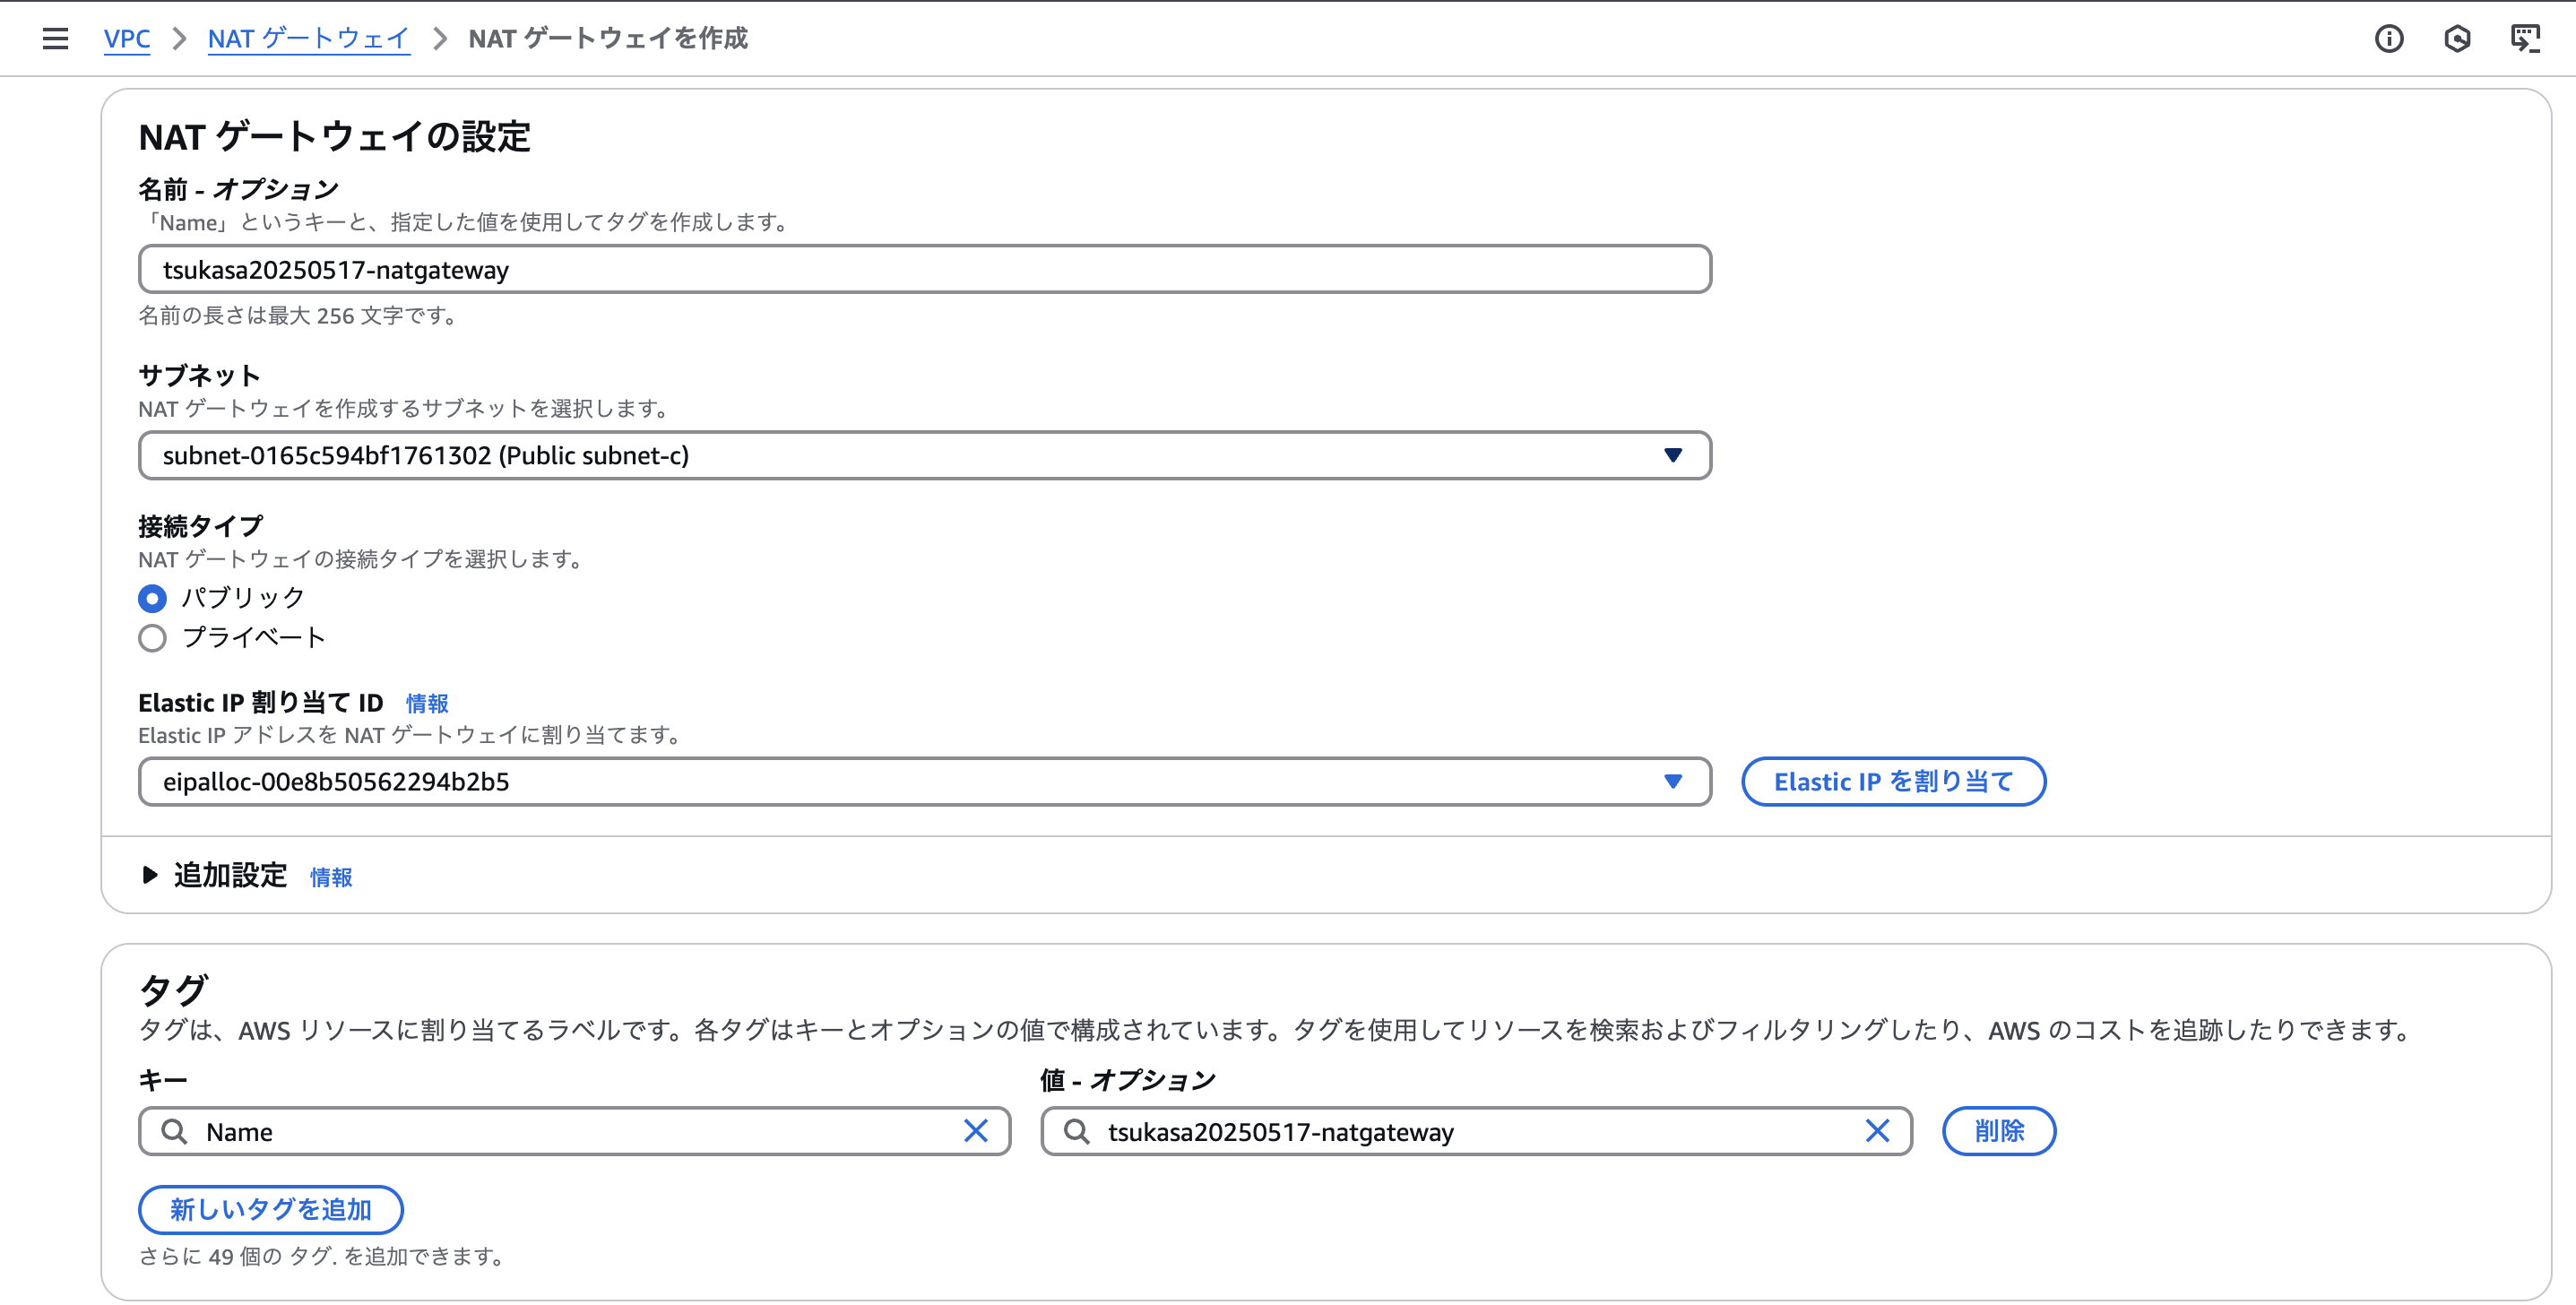
Task: Click the info panel icon in header
Action: [x=2389, y=39]
